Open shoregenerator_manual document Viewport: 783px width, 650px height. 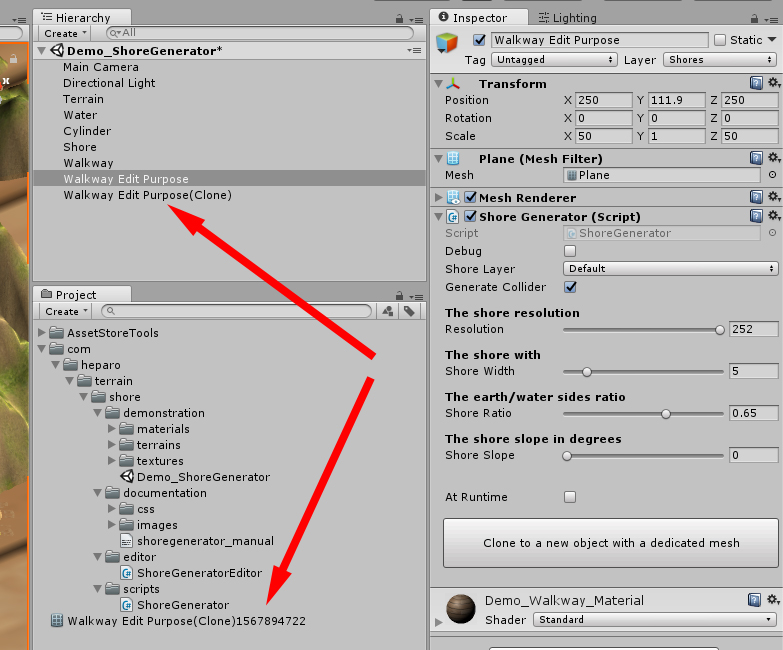(197, 541)
